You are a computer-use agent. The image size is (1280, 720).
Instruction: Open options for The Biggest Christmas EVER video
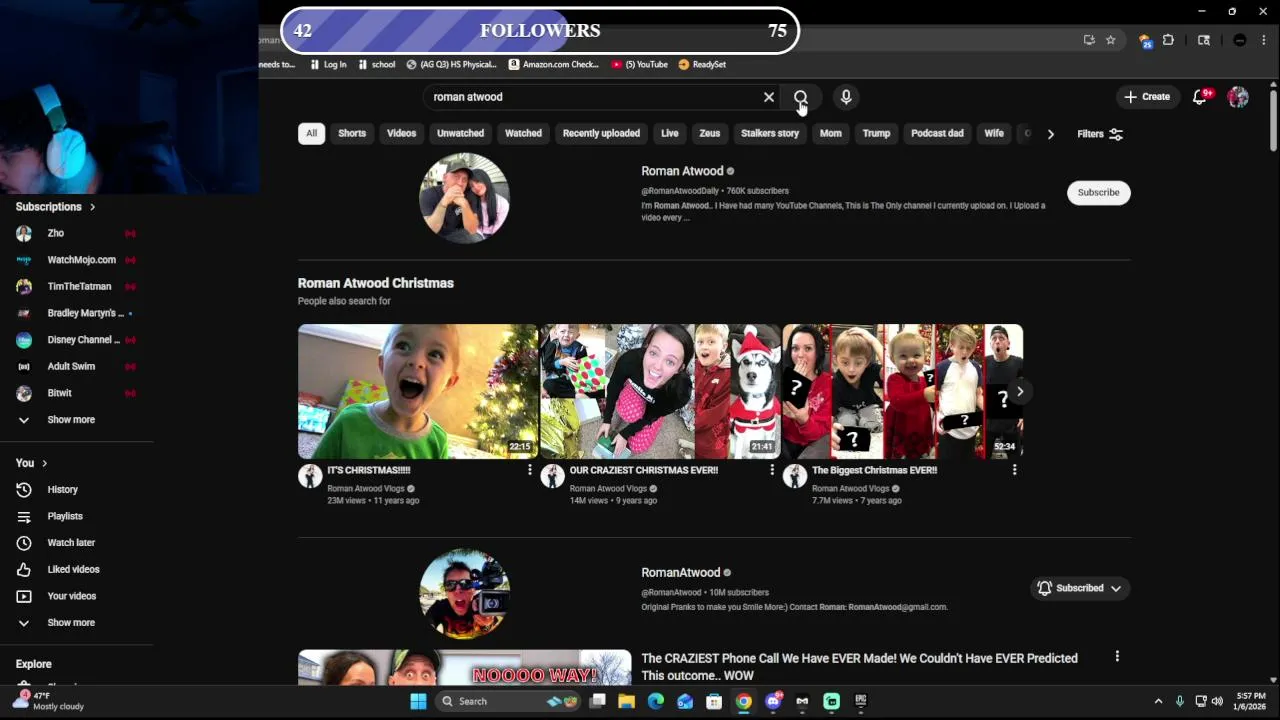pyautogui.click(x=1014, y=470)
